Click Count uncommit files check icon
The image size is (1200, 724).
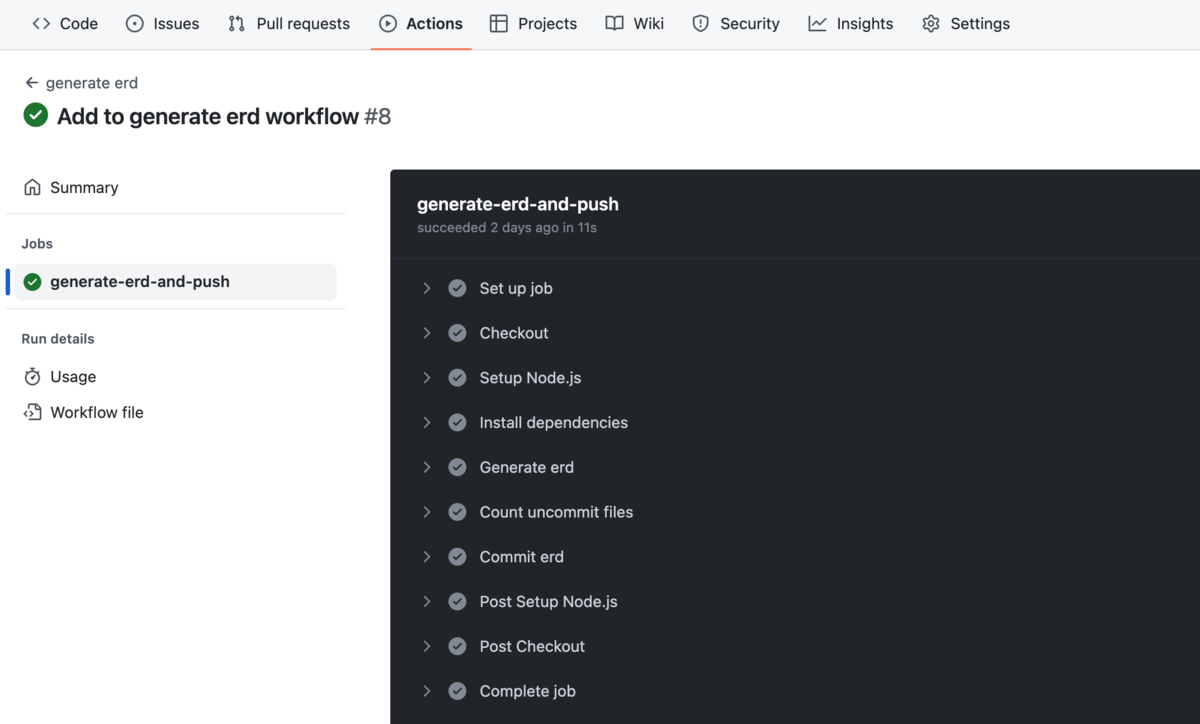coord(457,512)
